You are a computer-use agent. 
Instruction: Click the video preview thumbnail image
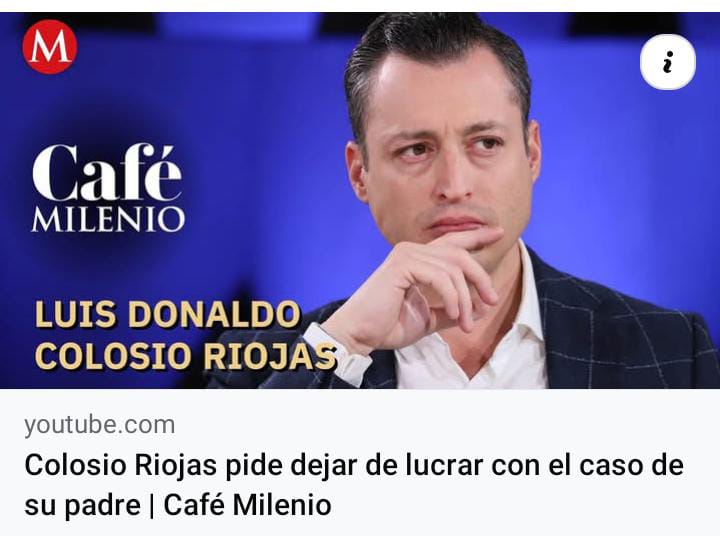360,200
